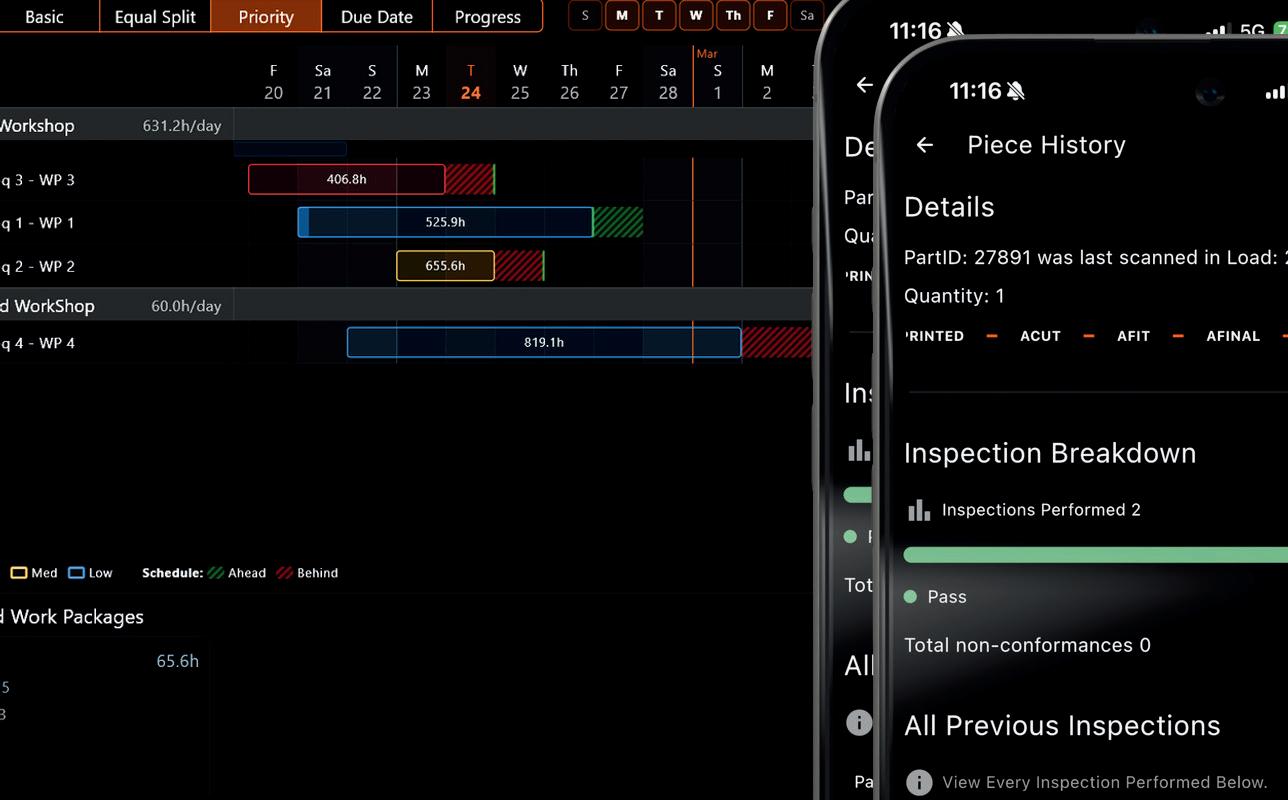
Task: Select the 'W 25' date column header
Action: [x=520, y=82]
